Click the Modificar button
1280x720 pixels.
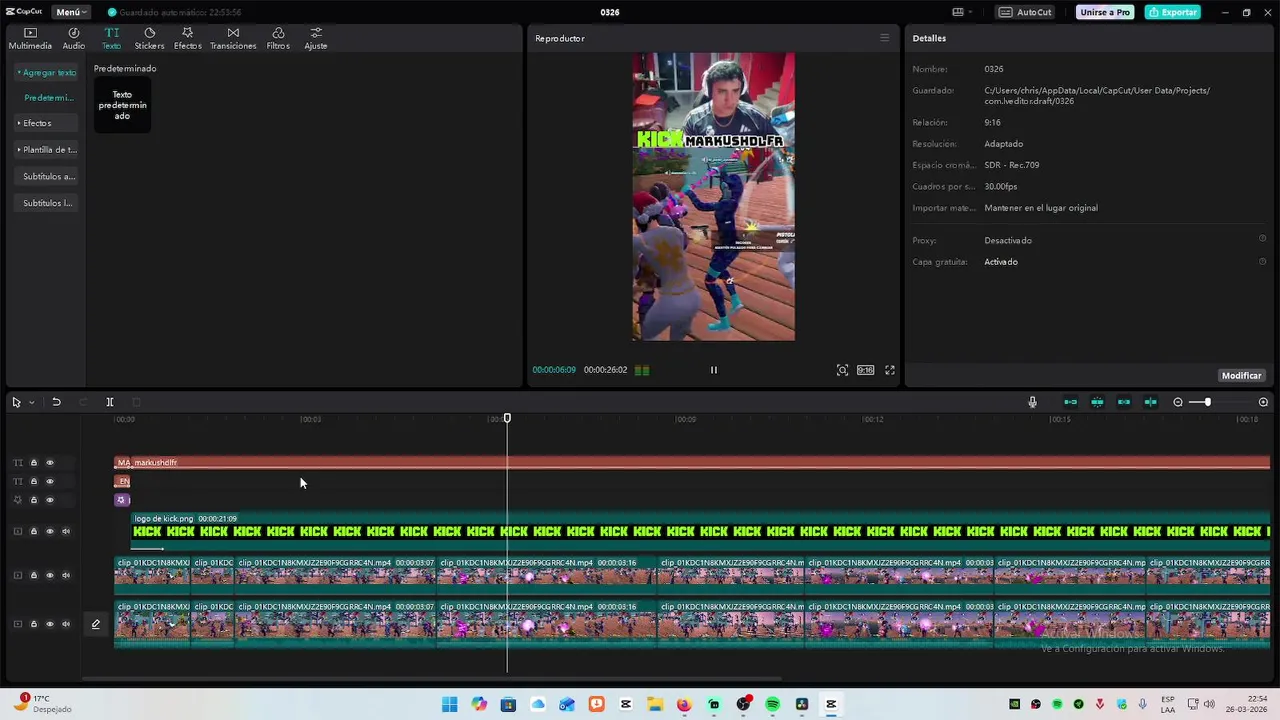pos(1241,376)
